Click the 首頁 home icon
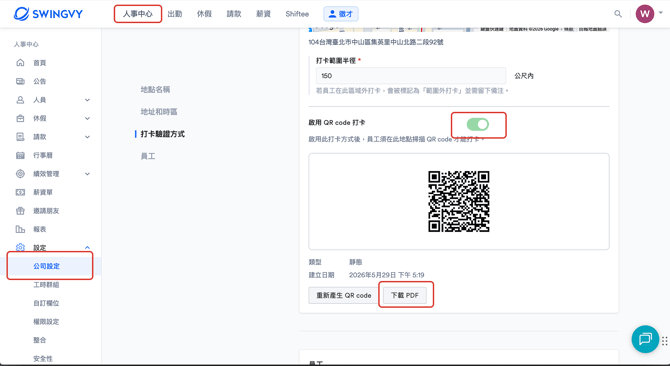Image resolution: width=670 pixels, height=366 pixels. pyautogui.click(x=20, y=63)
